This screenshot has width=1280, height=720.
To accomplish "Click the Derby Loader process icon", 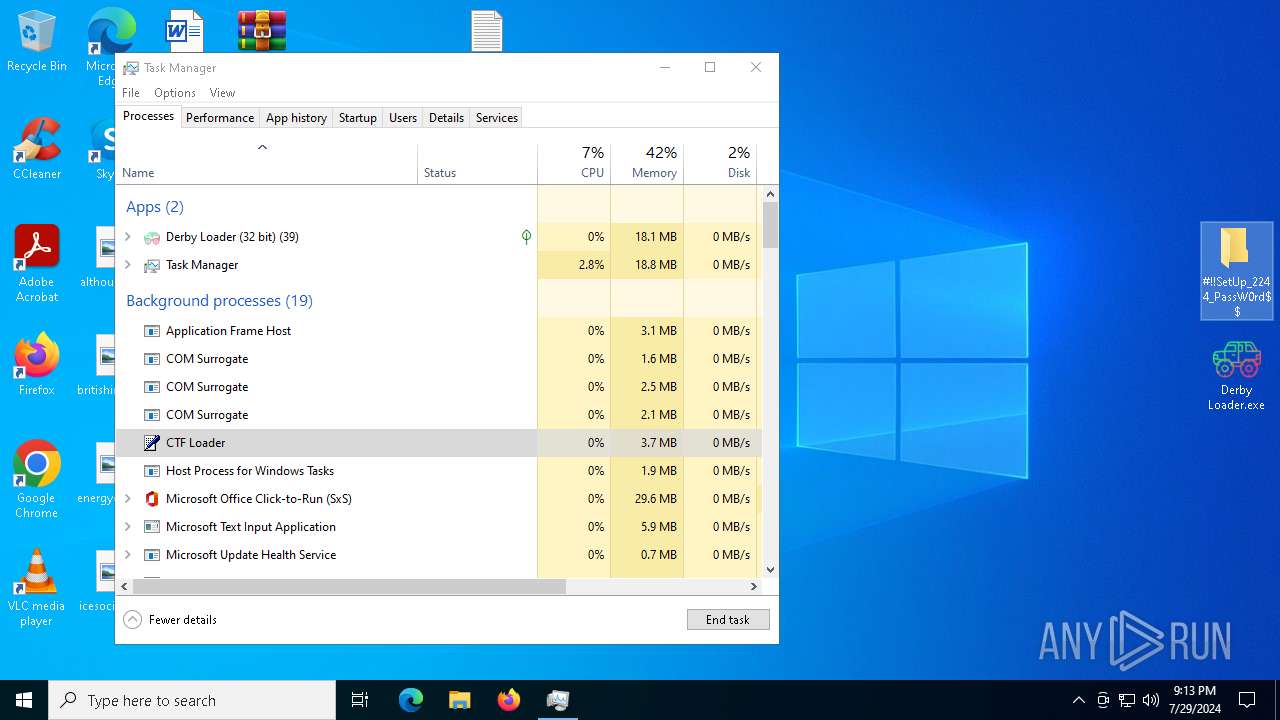I will (x=152, y=237).
